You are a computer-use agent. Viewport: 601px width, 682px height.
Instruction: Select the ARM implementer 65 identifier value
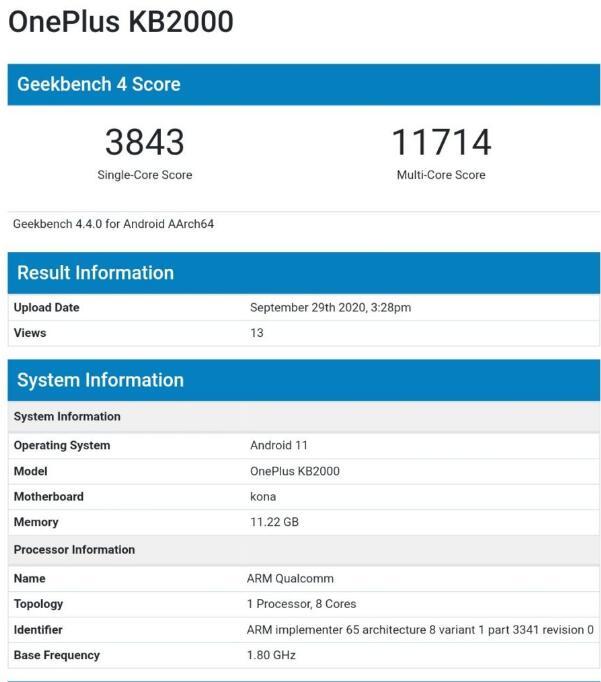tap(420, 629)
